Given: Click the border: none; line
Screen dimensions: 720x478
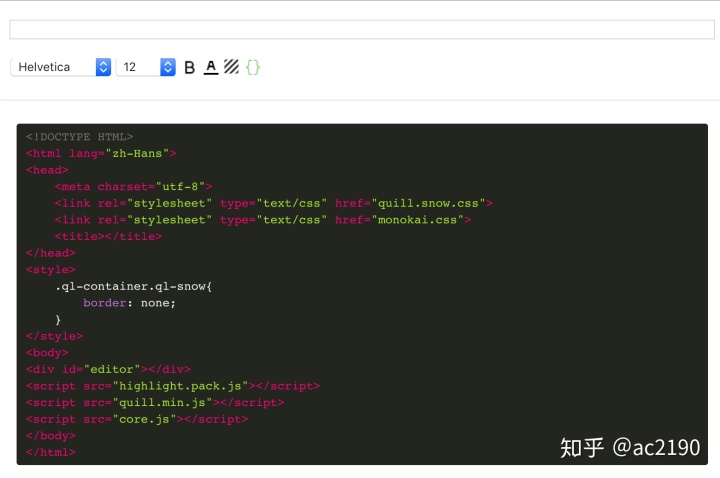Looking at the screenshot, I should coord(129,303).
